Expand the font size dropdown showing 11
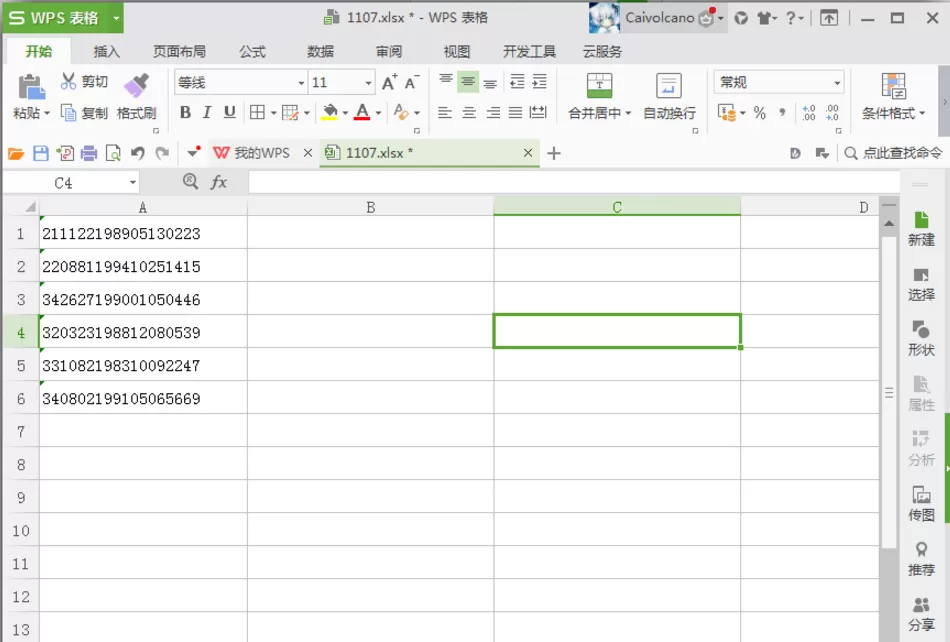The width and height of the screenshot is (950, 642). pos(368,82)
